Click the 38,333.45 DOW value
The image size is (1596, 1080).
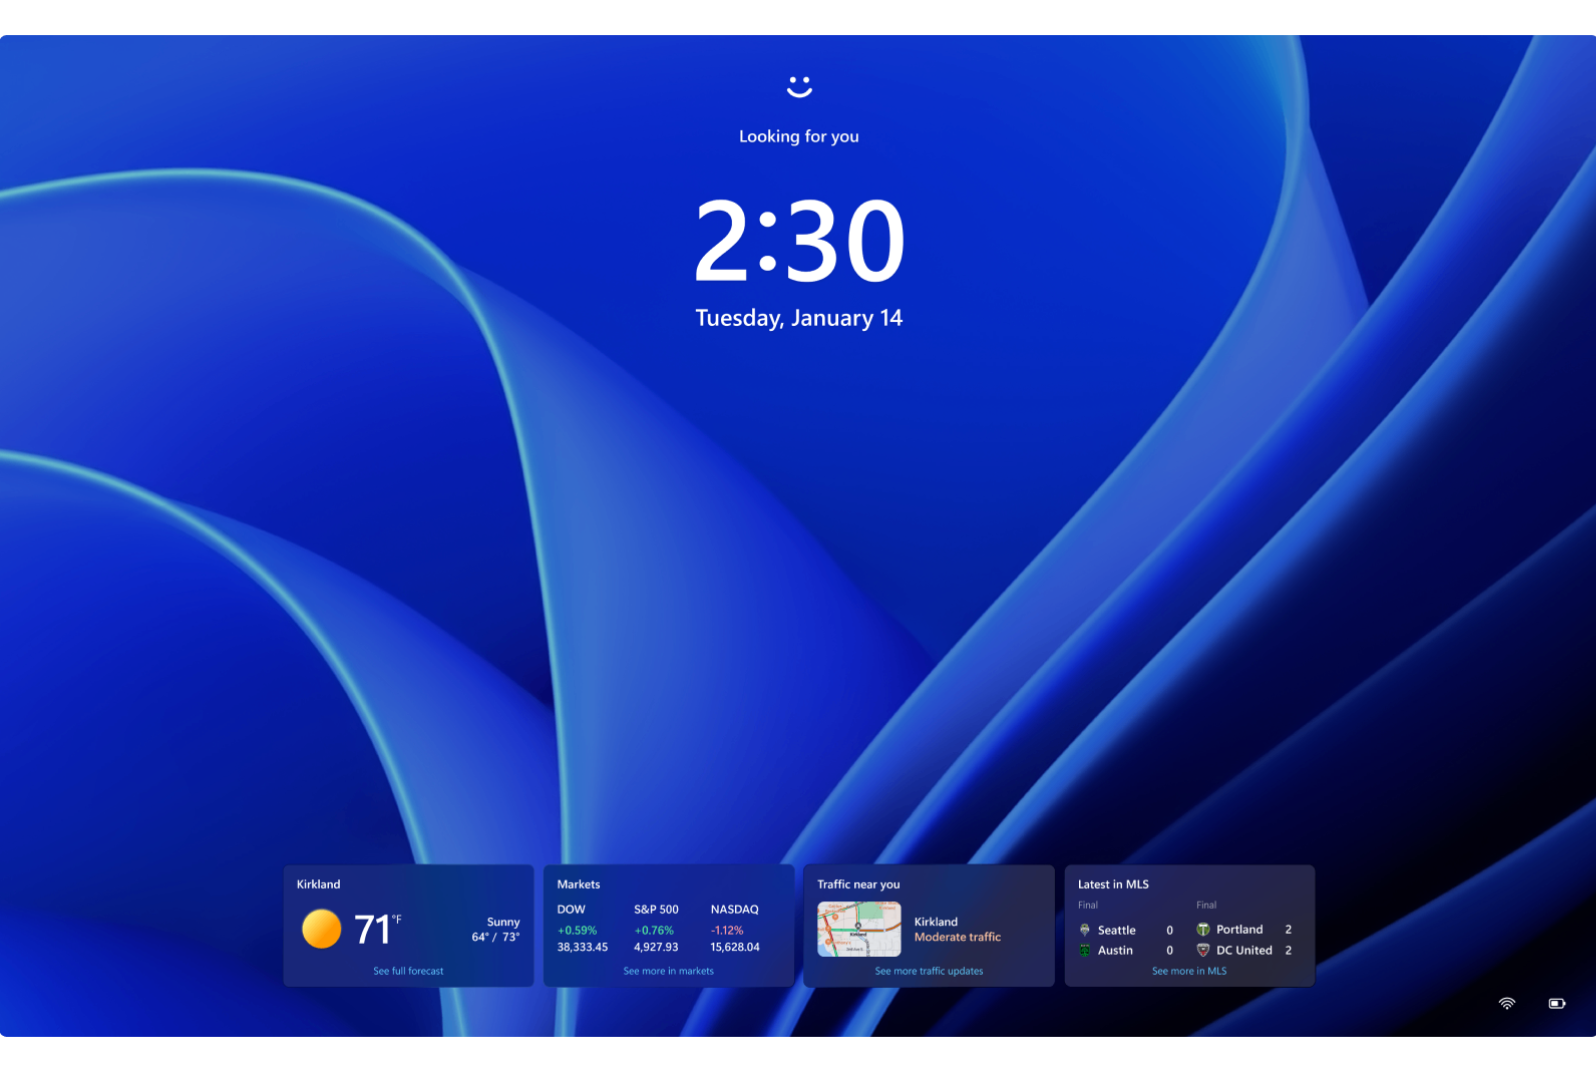click(582, 947)
